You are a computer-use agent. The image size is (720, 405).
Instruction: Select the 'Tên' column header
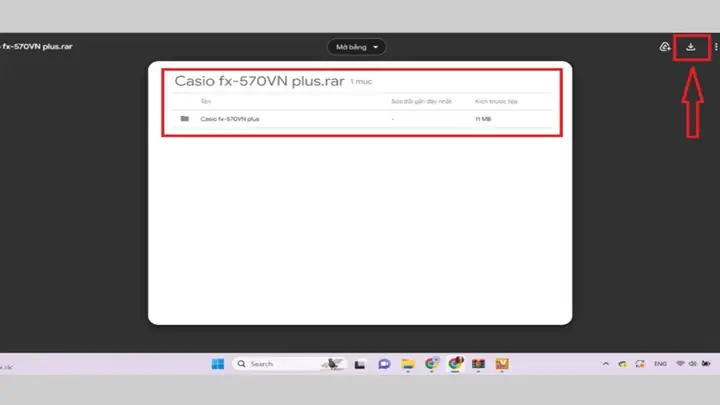pos(205,101)
